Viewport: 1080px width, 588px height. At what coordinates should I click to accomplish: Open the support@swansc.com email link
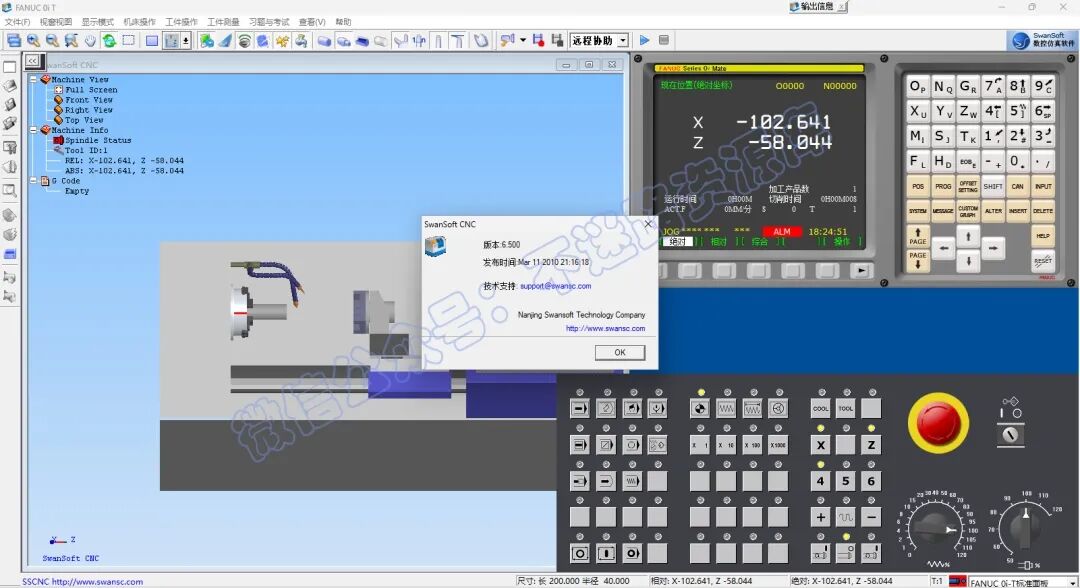tap(555, 286)
